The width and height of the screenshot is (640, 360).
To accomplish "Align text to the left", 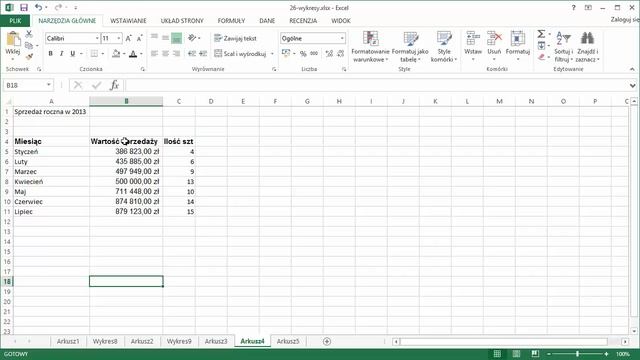I will pos(154,53).
